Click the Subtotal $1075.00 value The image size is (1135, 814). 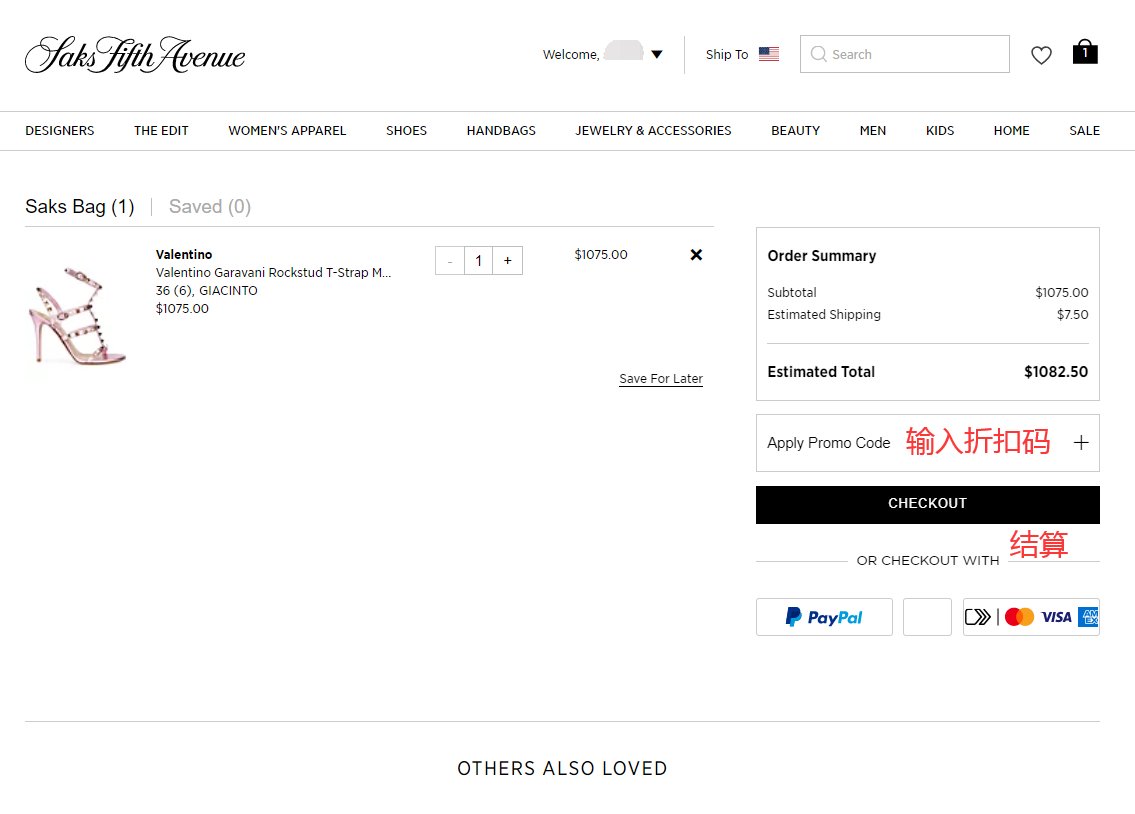[1061, 292]
